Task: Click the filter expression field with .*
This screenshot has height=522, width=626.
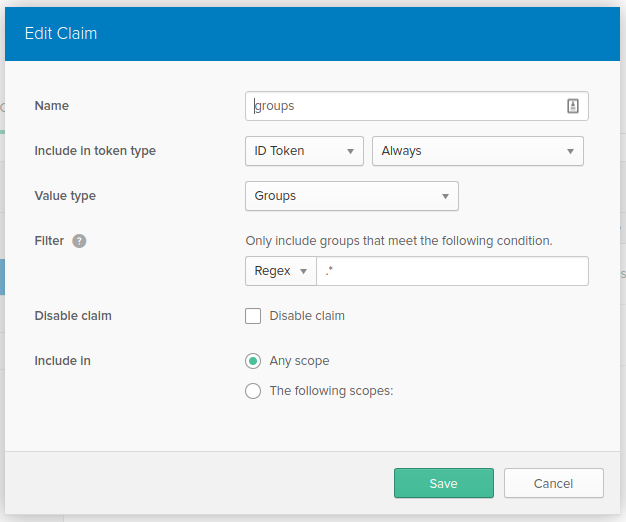Action: click(452, 271)
